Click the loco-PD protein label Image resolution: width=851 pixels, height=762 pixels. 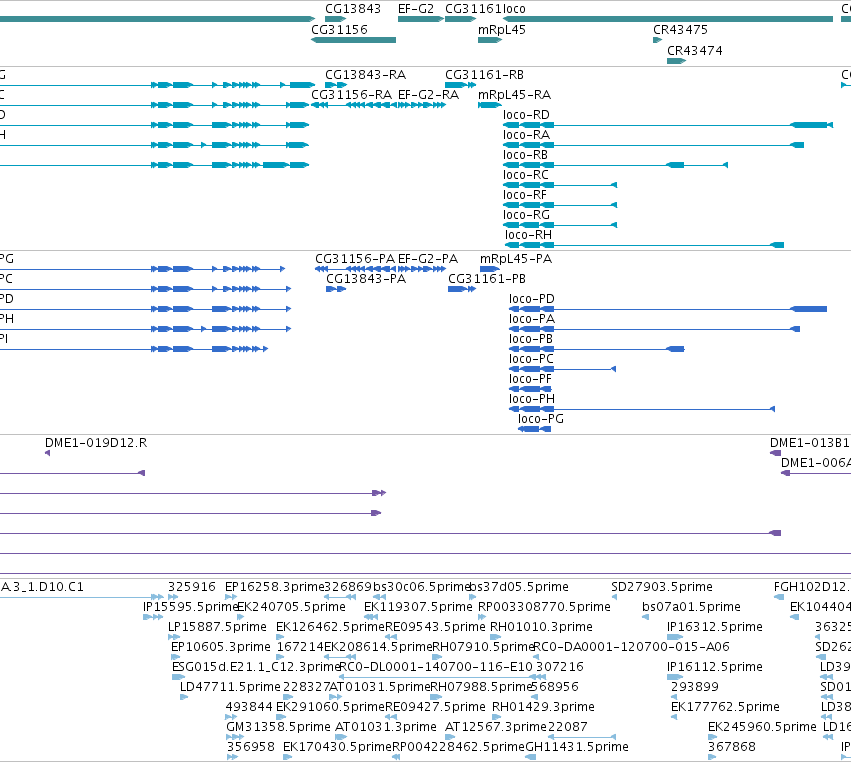[531, 299]
